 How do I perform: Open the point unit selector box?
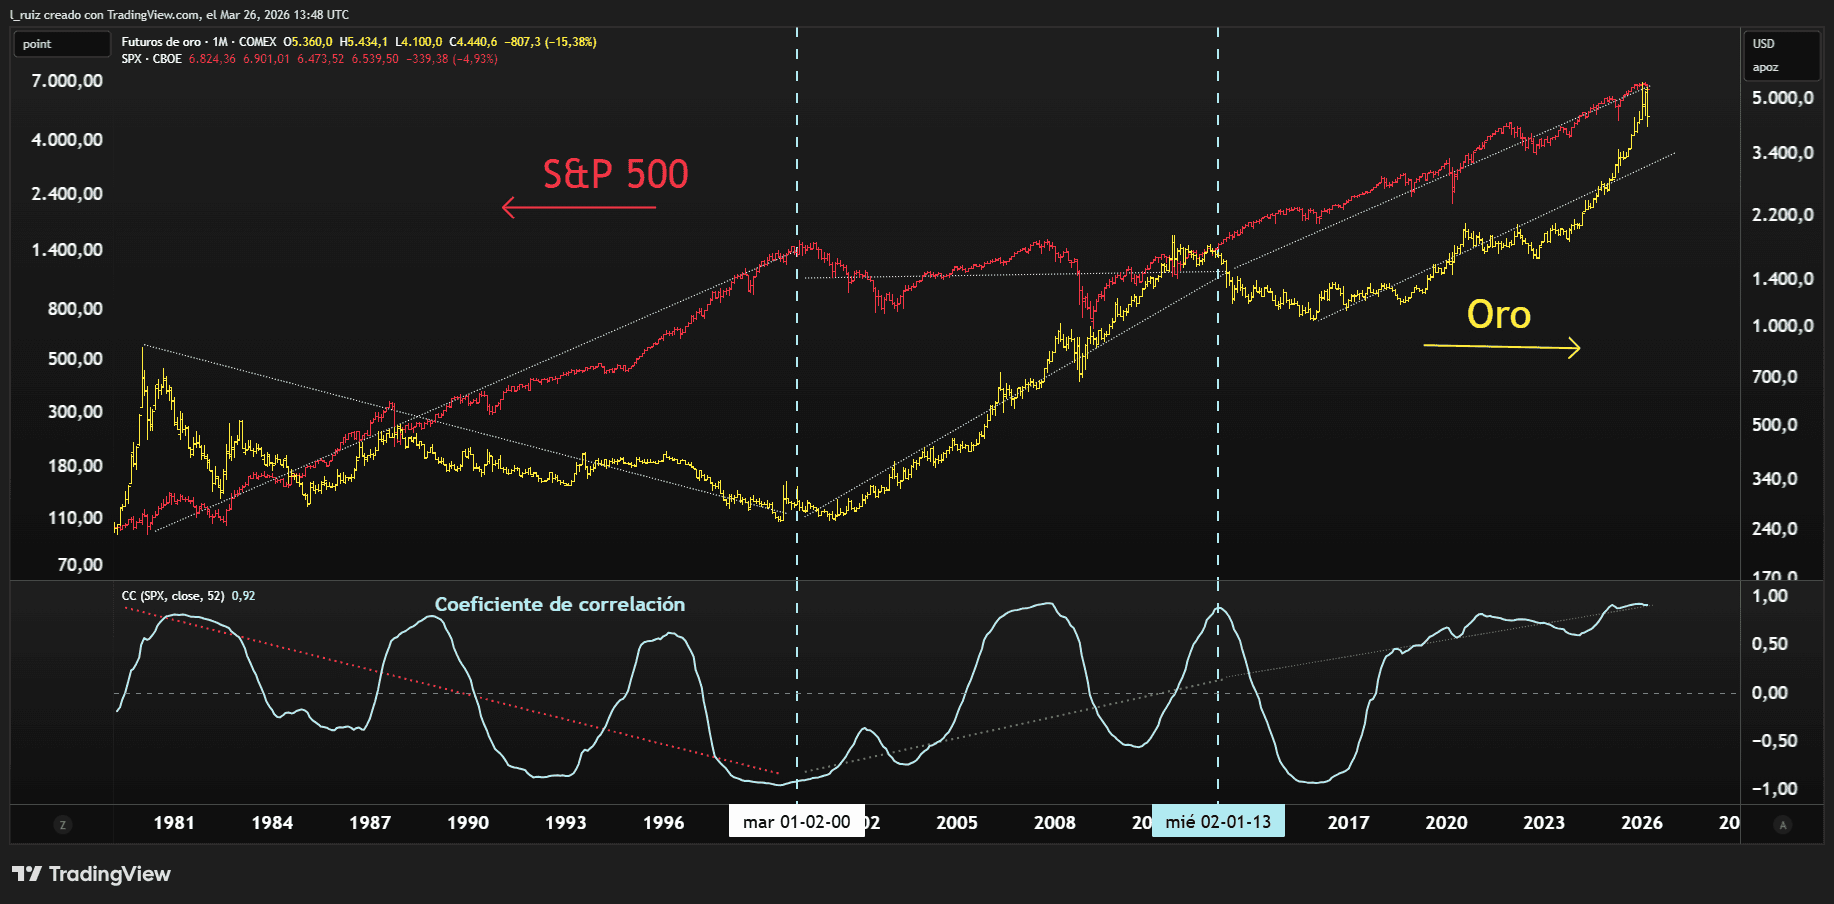click(x=60, y=44)
